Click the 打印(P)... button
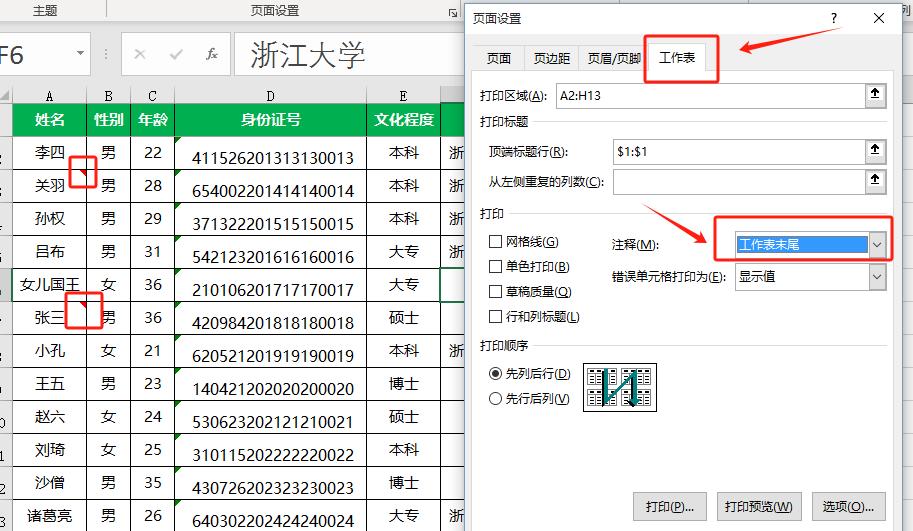The image size is (913, 531). 670,507
